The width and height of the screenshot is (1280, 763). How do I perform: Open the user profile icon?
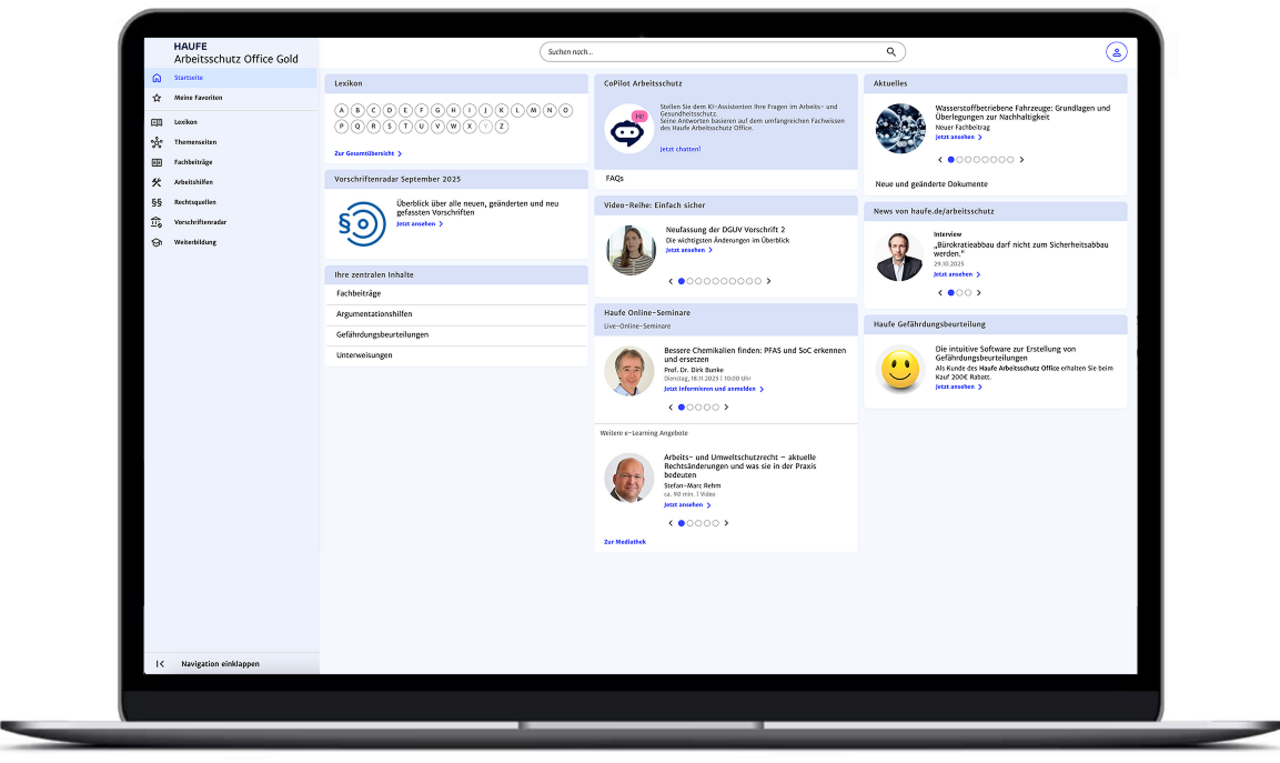click(1116, 52)
